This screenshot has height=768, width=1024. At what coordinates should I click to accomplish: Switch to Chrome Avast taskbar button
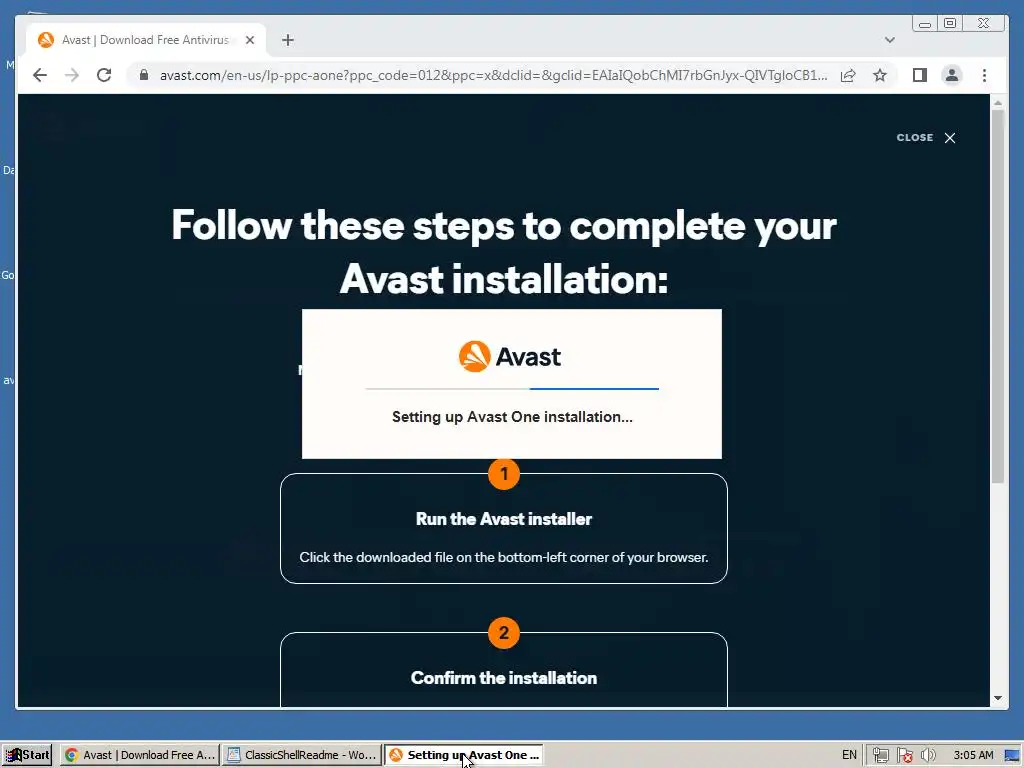tap(140, 755)
